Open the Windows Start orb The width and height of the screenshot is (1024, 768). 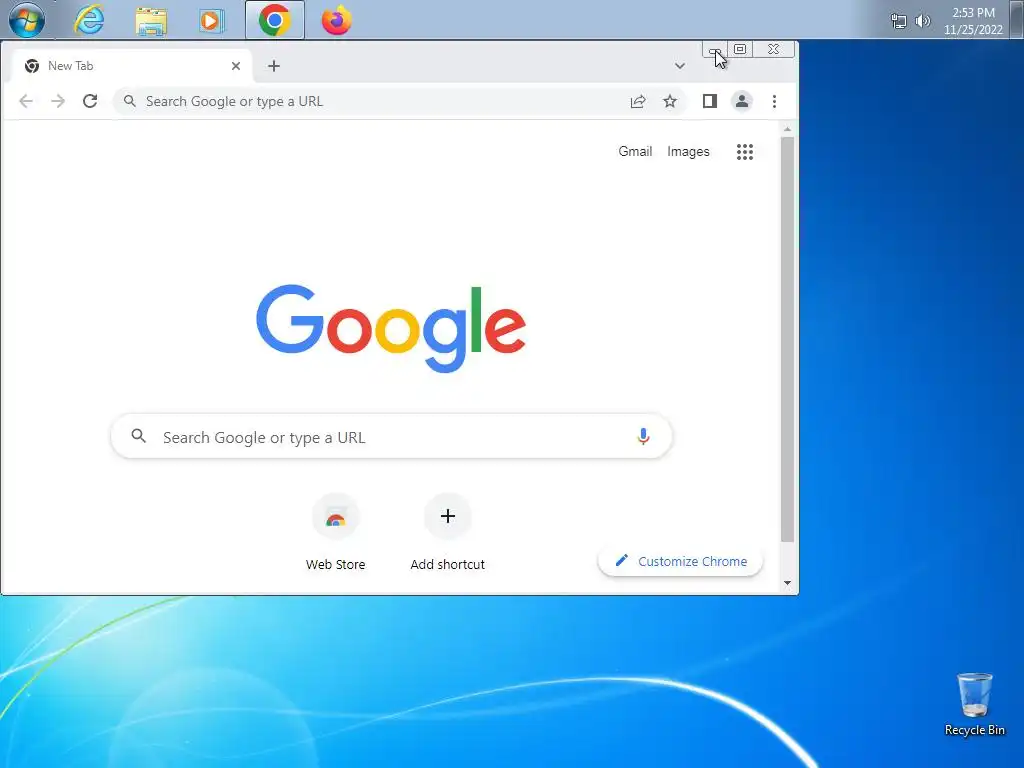[26, 20]
